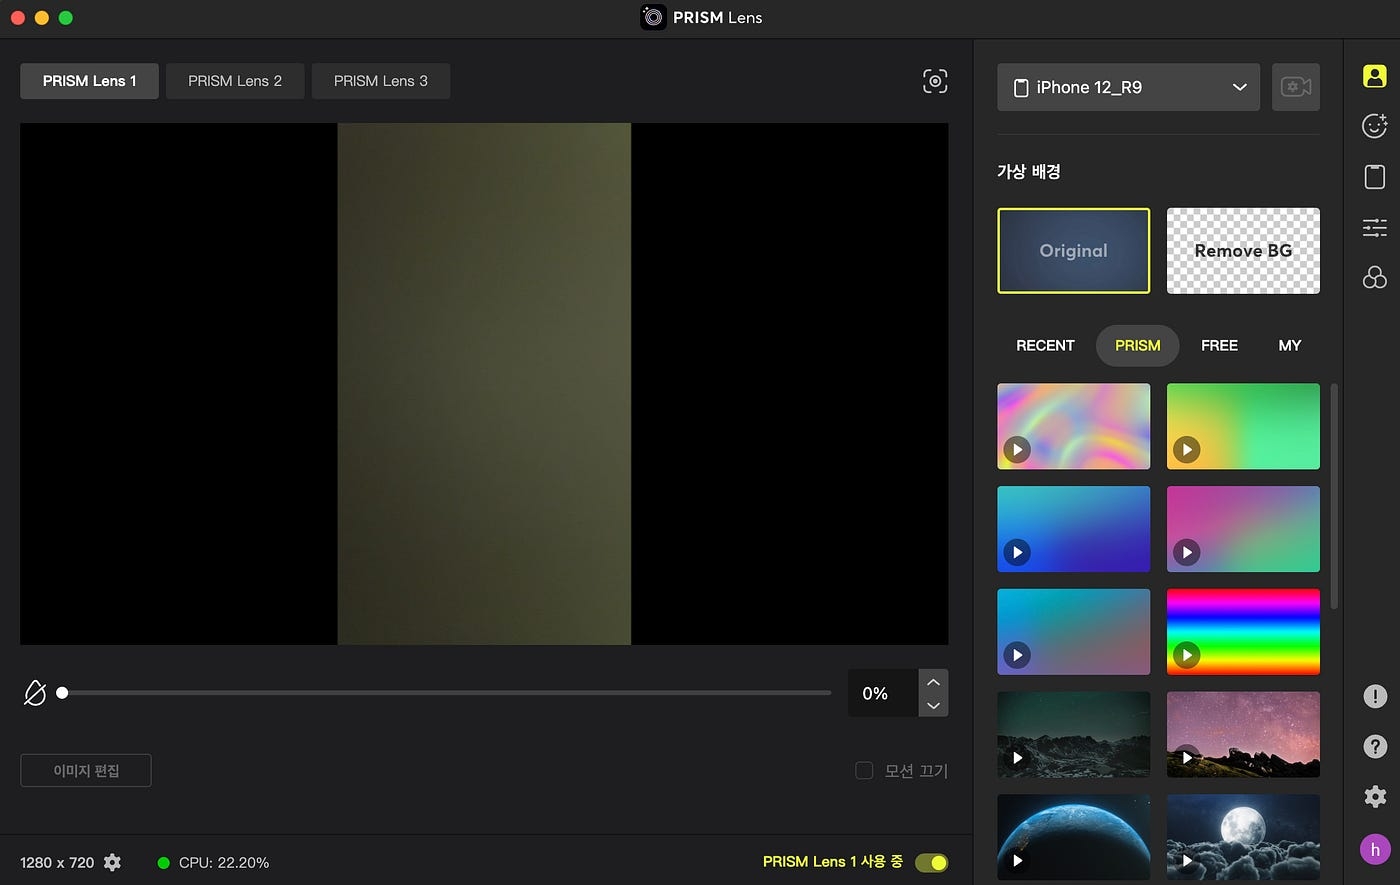The width and height of the screenshot is (1400, 885).
Task: Open the virtual background sidebar icon
Action: click(1375, 76)
